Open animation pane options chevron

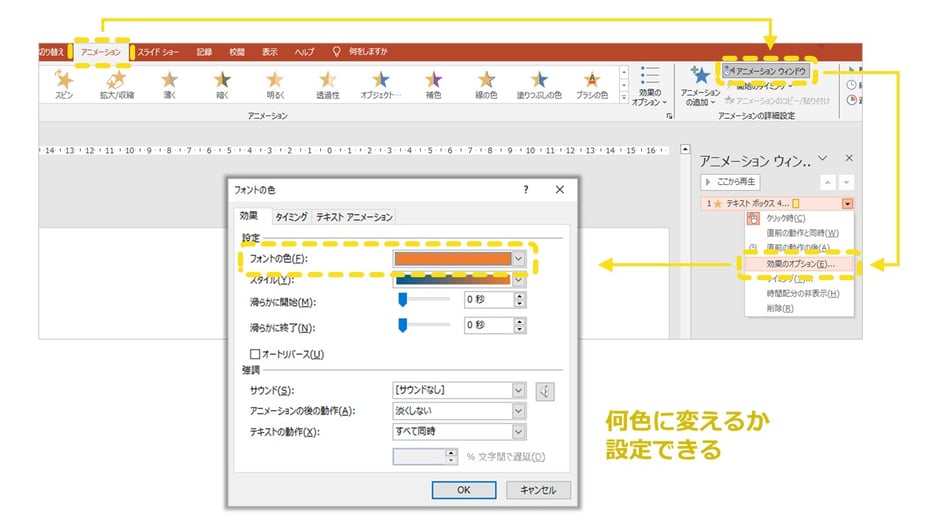(x=823, y=158)
